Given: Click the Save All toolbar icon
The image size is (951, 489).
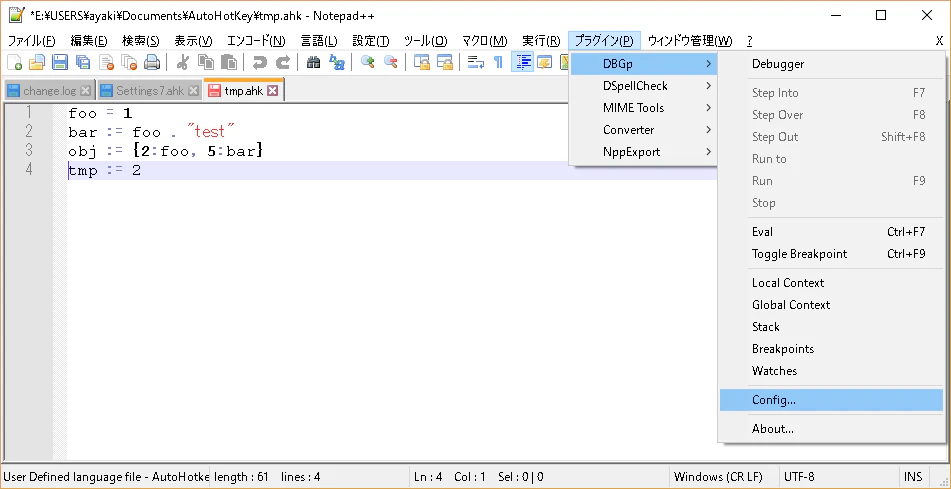Looking at the screenshot, I should 82,62.
